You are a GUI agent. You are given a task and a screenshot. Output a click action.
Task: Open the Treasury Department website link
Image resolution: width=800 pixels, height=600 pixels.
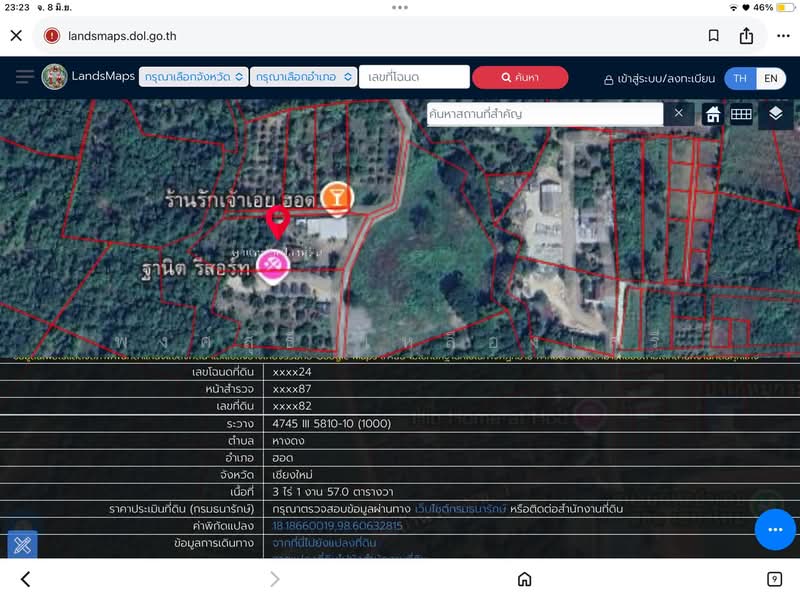(460, 509)
